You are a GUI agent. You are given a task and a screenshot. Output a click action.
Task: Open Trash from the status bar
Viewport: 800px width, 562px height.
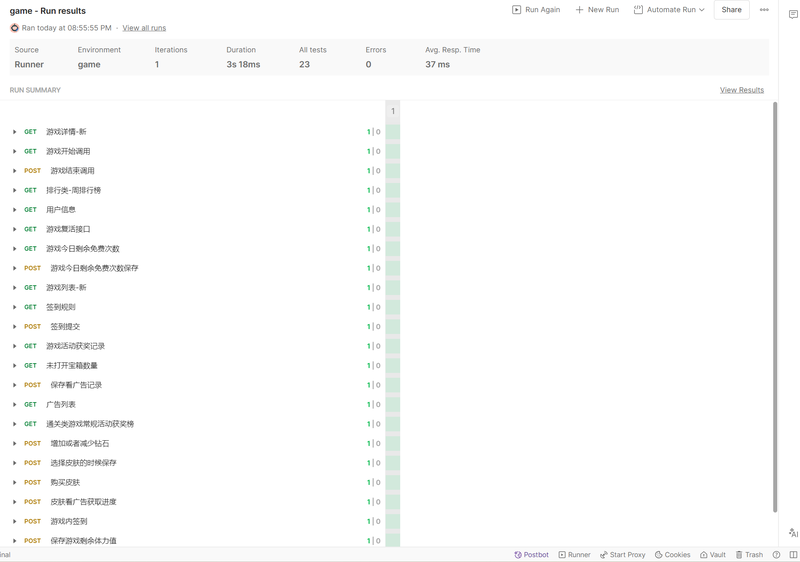coord(749,555)
